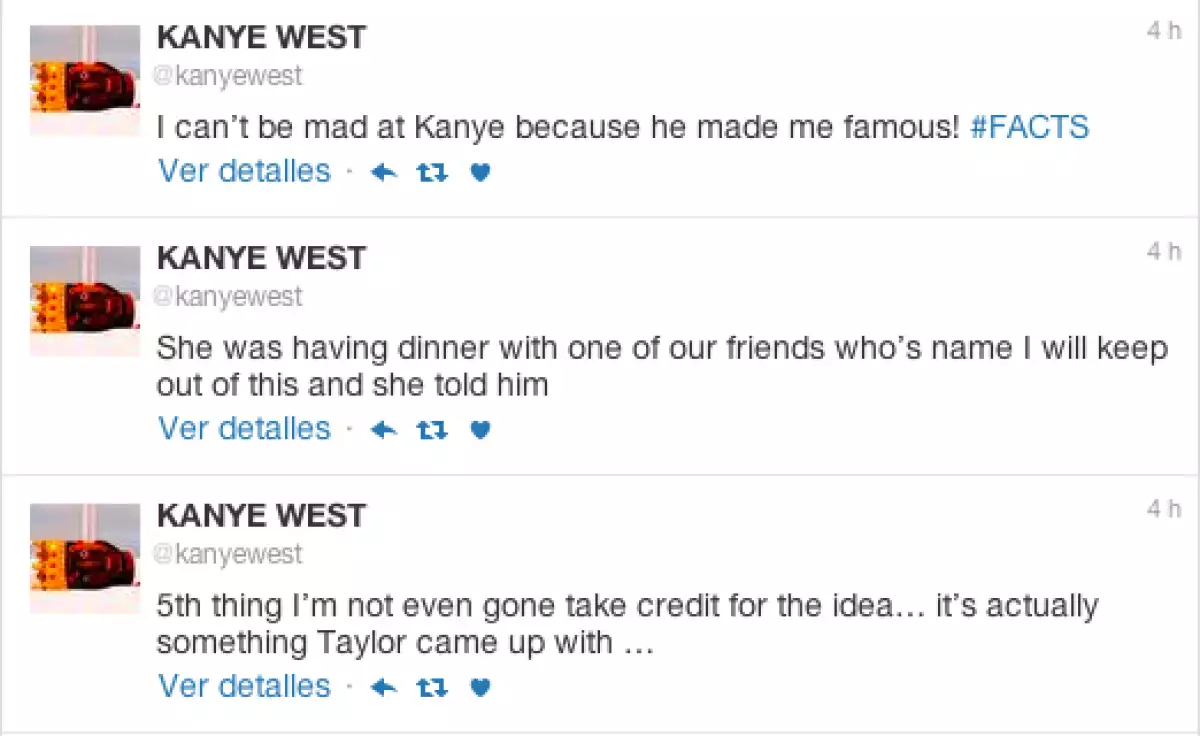Retweet the tweet about the dinner
This screenshot has width=1200, height=736.
[x=430, y=428]
